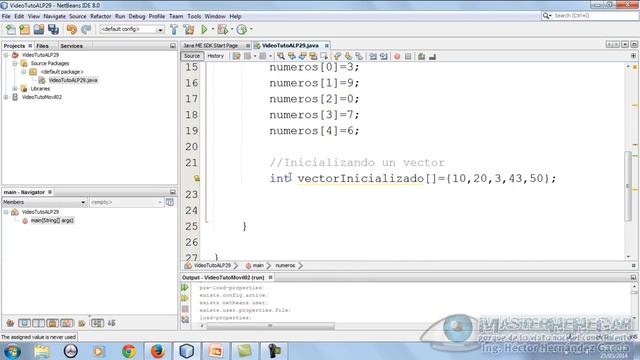
Task: Click the Find Next Occurrence editor icon
Action: pos(302,56)
